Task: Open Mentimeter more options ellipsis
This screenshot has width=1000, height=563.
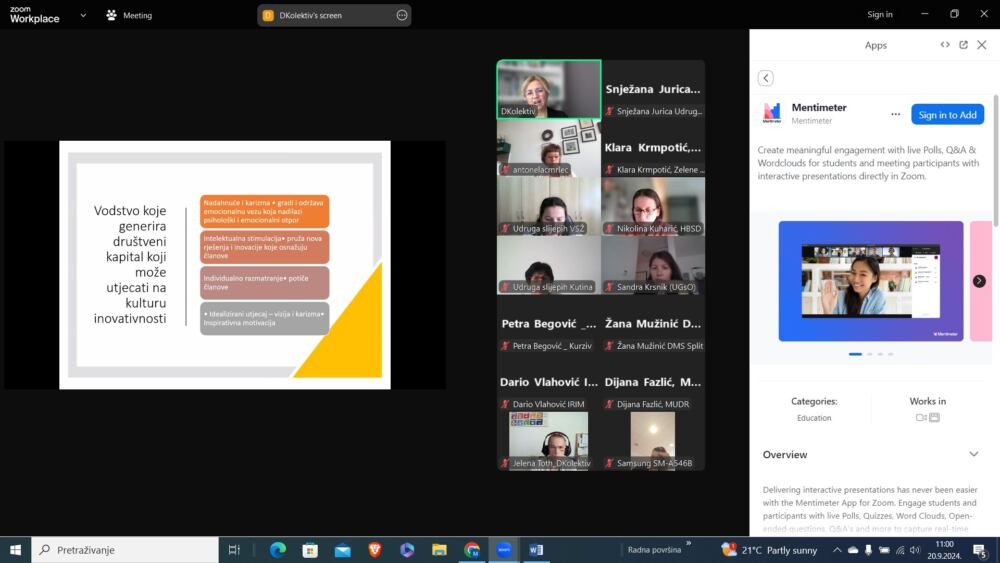Action: click(895, 114)
